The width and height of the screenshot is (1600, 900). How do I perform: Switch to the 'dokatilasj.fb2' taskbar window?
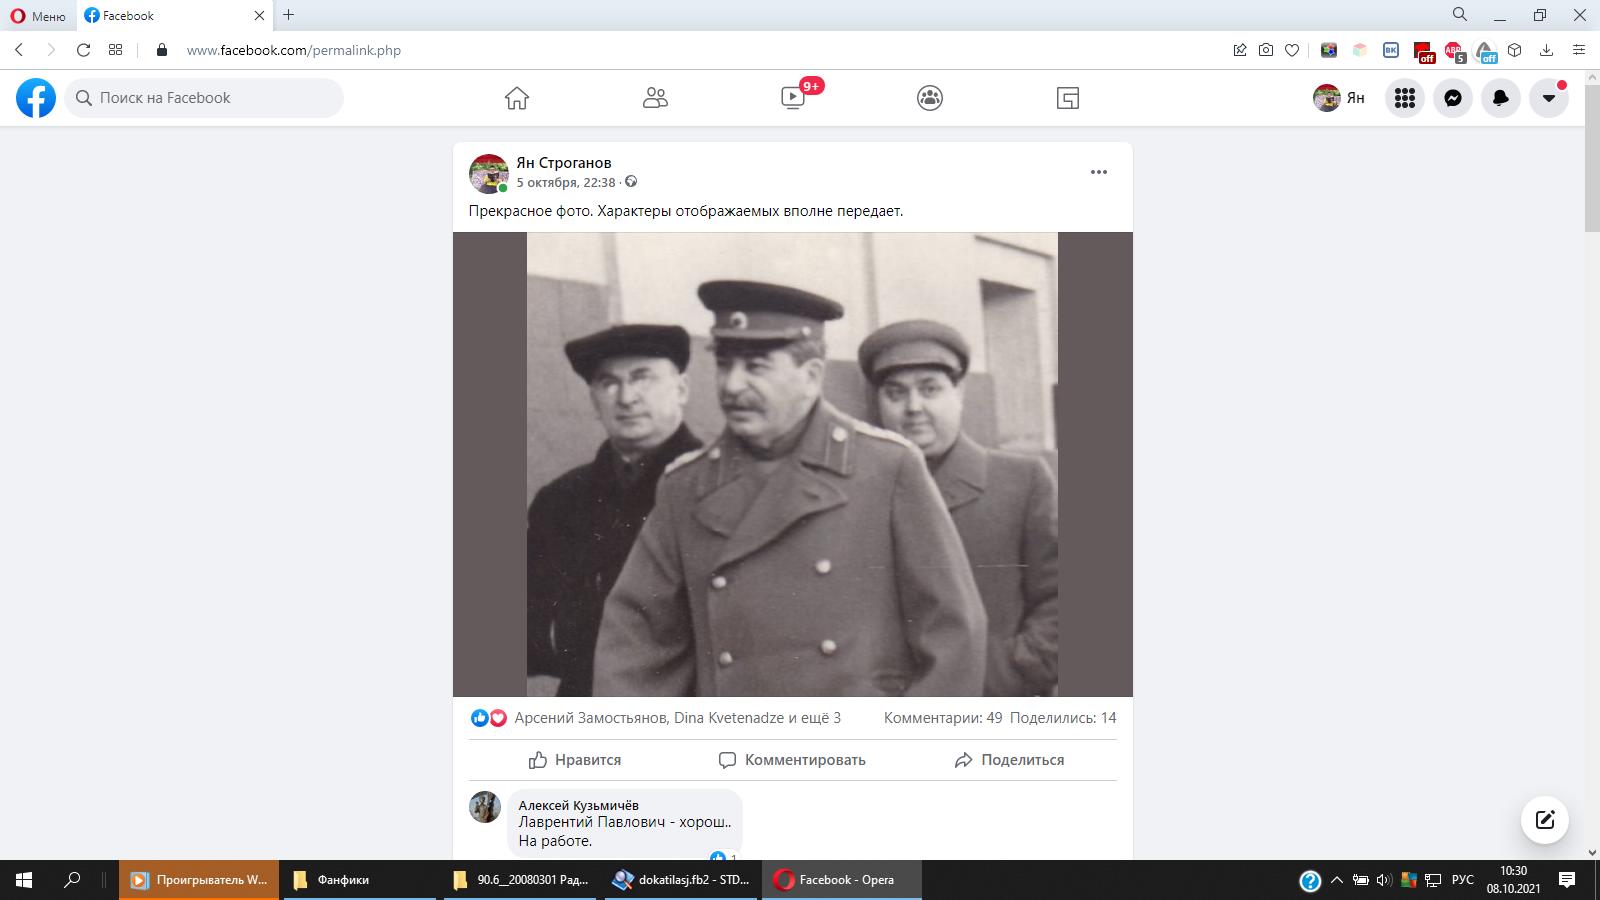pos(682,880)
